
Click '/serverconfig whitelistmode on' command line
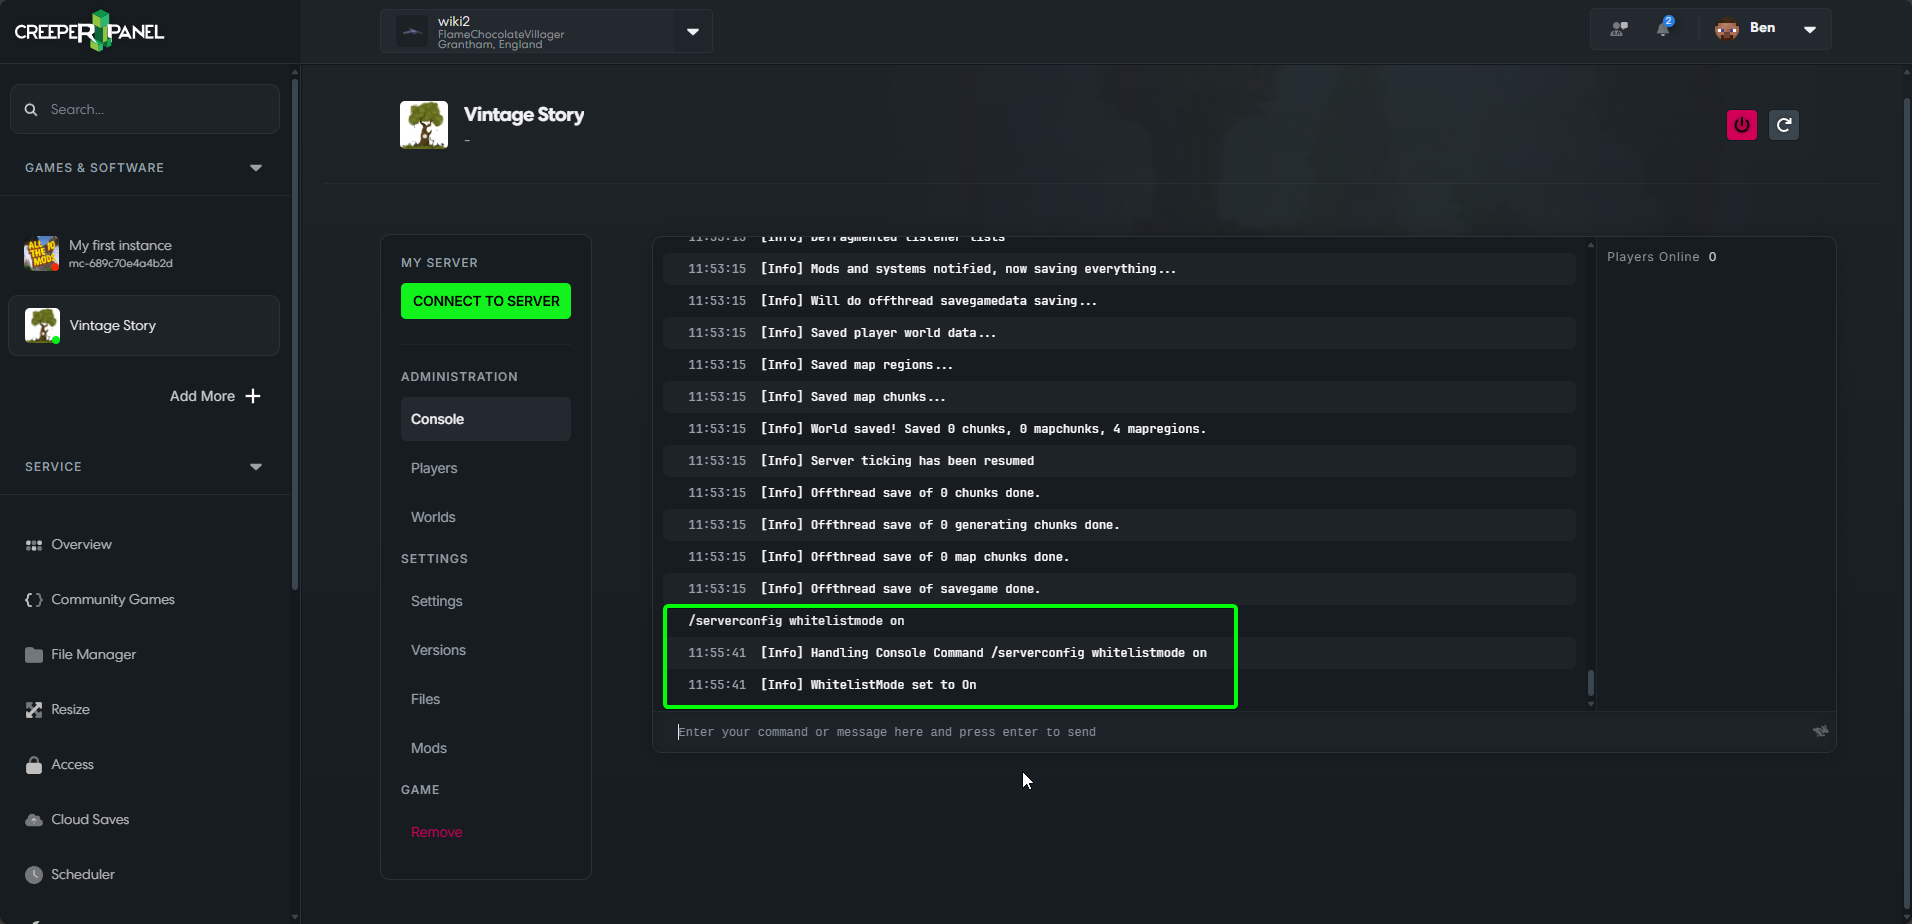[x=796, y=621]
